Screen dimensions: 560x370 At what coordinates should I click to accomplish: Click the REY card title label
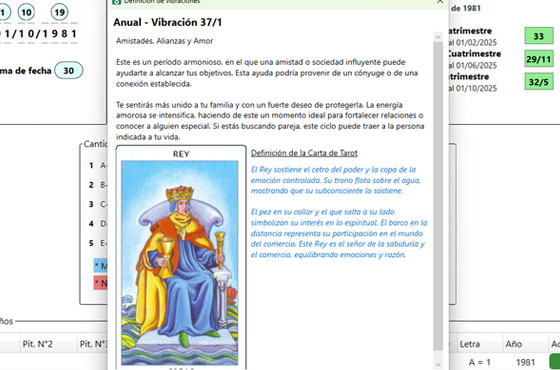(x=181, y=154)
